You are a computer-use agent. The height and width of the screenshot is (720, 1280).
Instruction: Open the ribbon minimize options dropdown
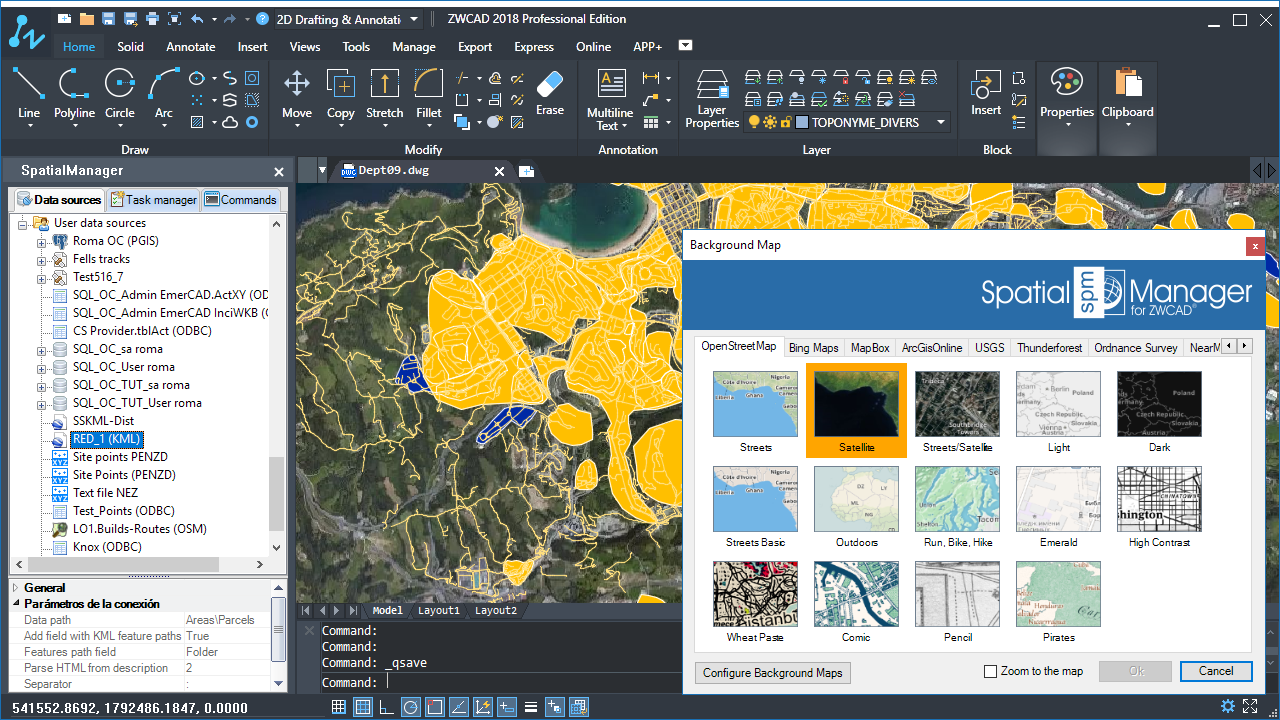pyautogui.click(x=685, y=45)
